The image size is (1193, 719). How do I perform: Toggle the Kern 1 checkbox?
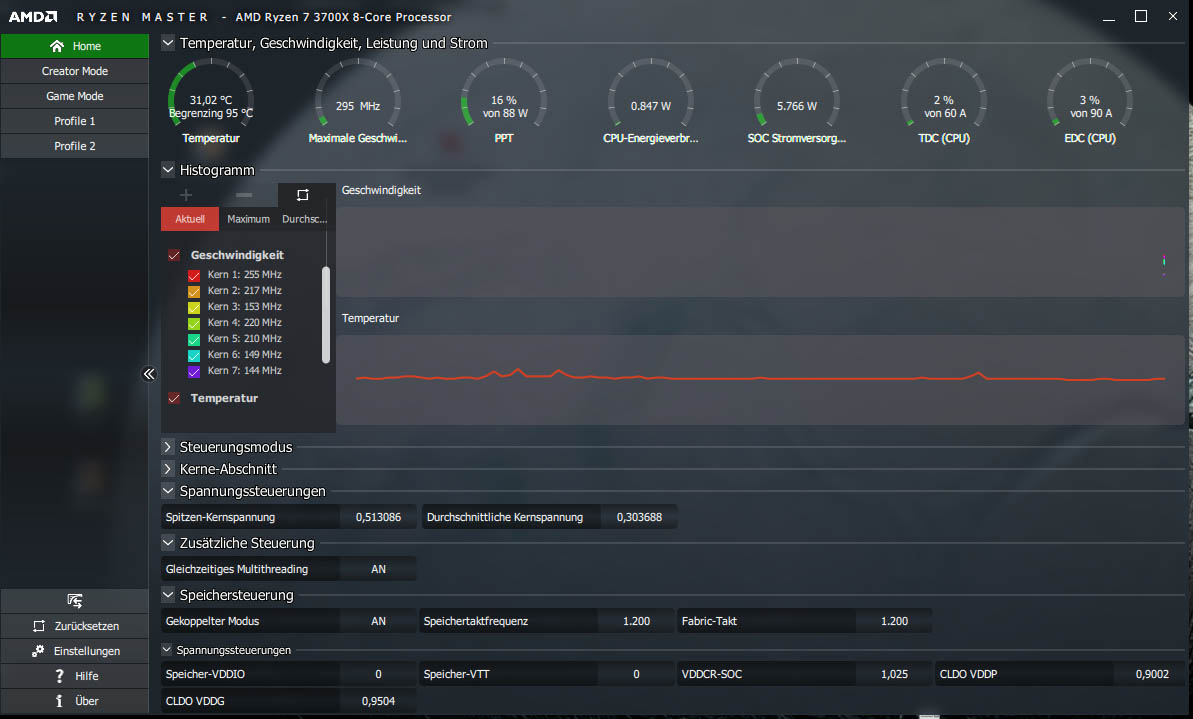(x=194, y=275)
